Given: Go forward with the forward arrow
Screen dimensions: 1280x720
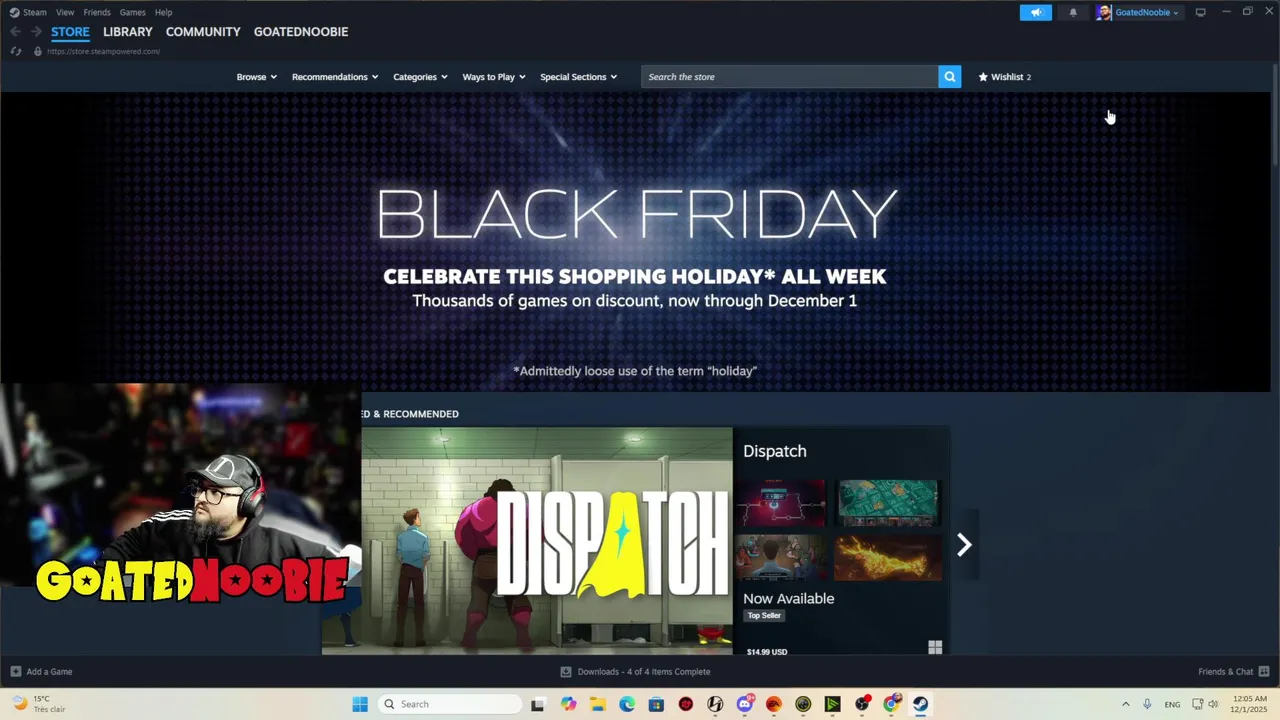Looking at the screenshot, I should [36, 32].
